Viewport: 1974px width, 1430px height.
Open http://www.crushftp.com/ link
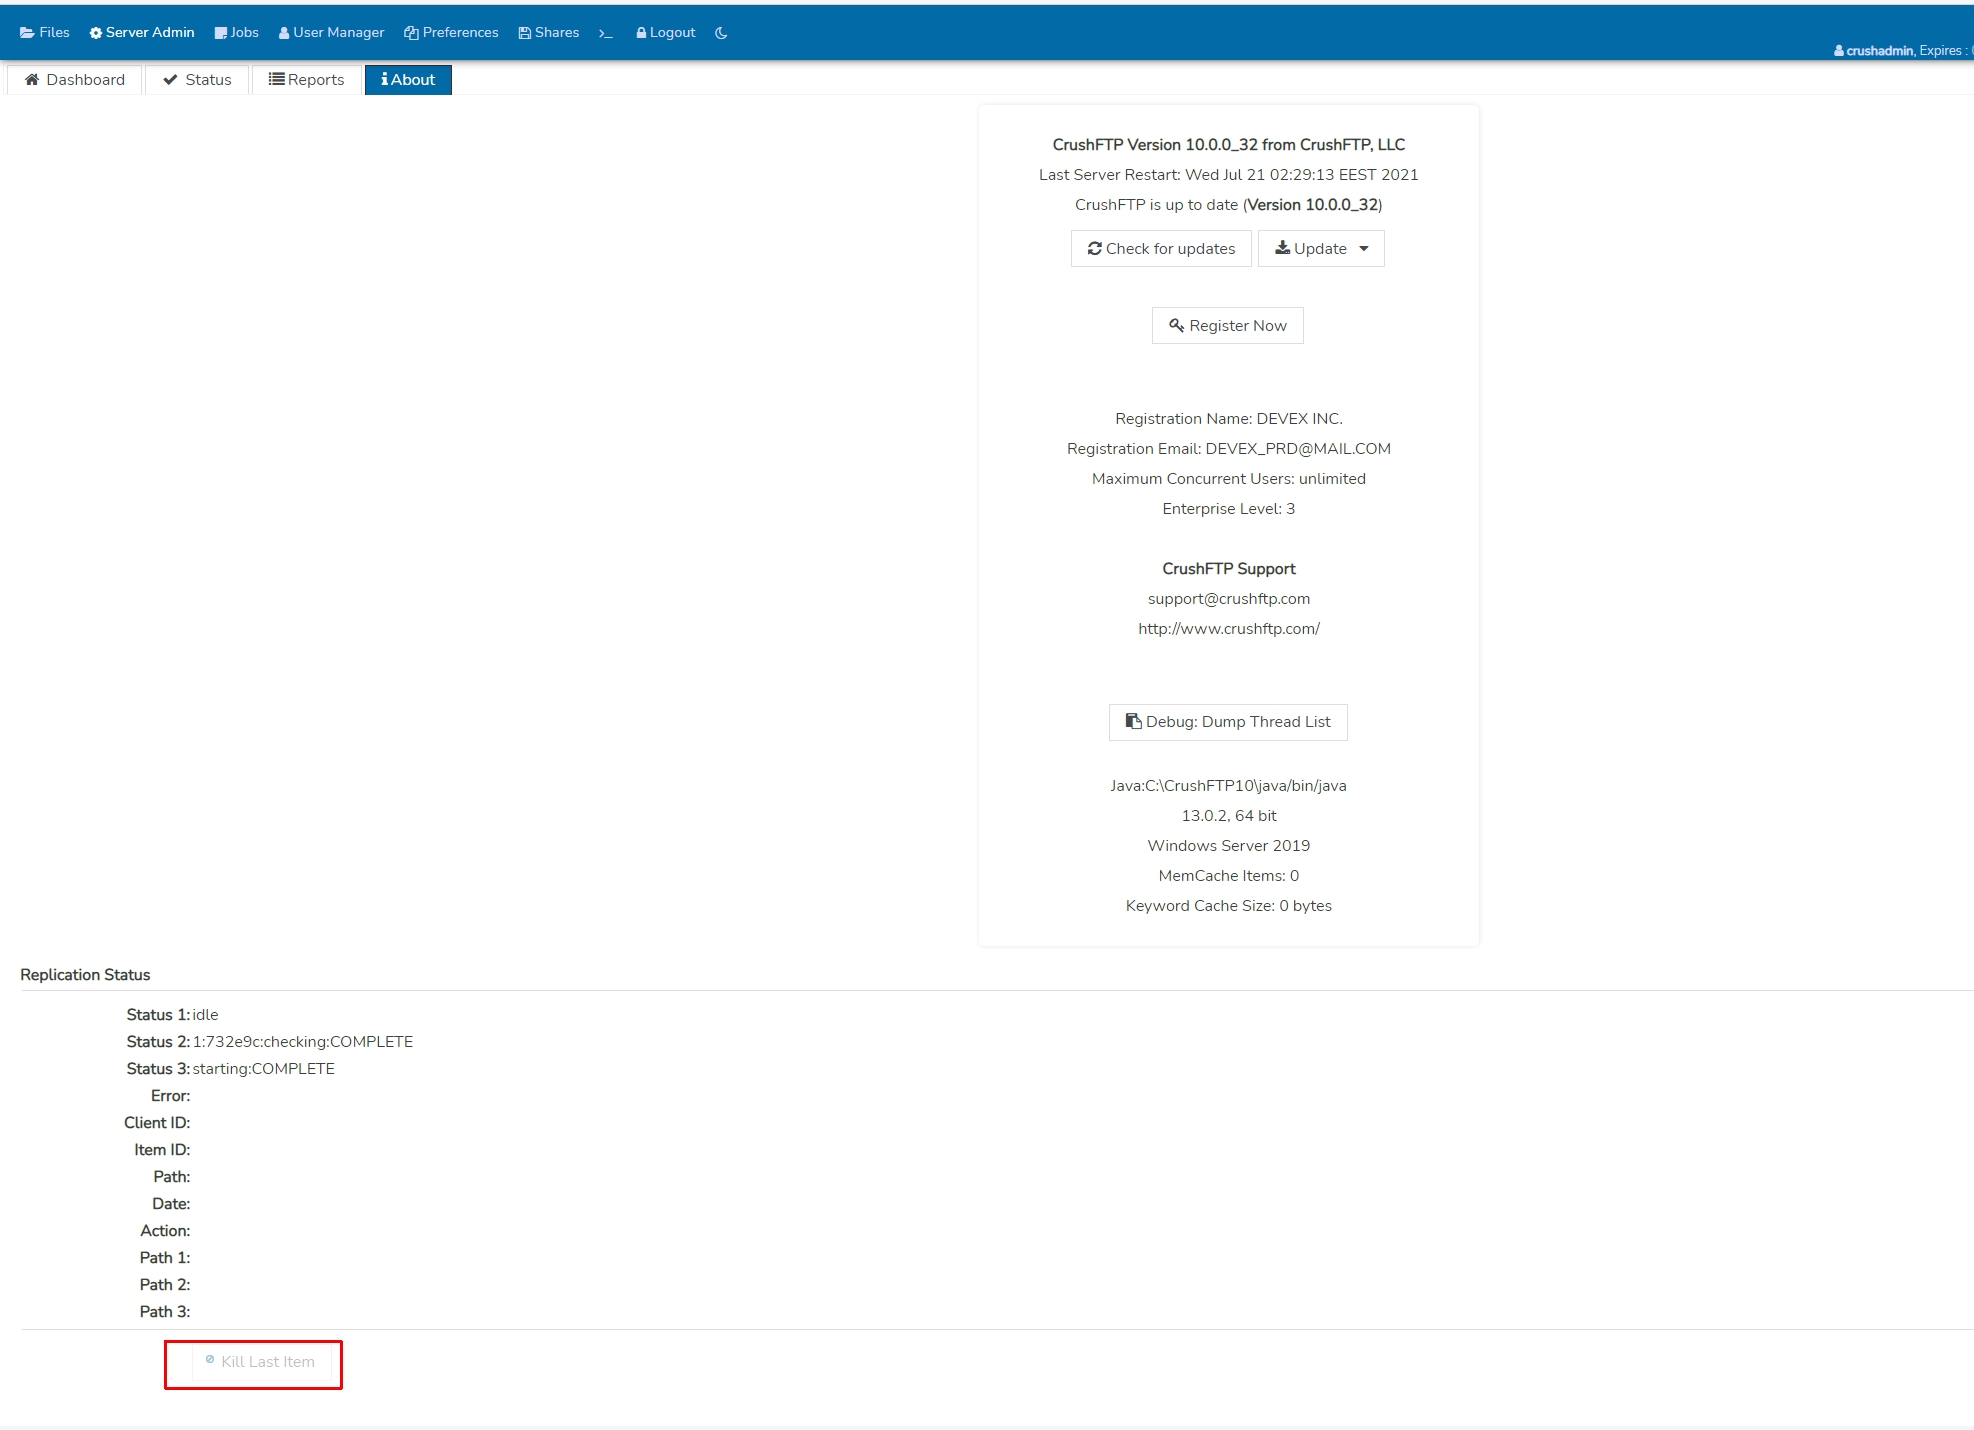click(1228, 629)
